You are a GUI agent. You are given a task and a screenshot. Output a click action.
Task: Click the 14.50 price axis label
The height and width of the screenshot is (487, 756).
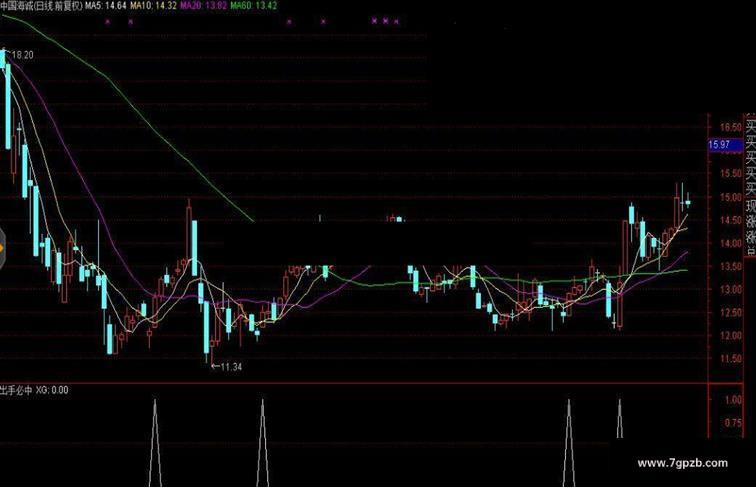click(730, 220)
